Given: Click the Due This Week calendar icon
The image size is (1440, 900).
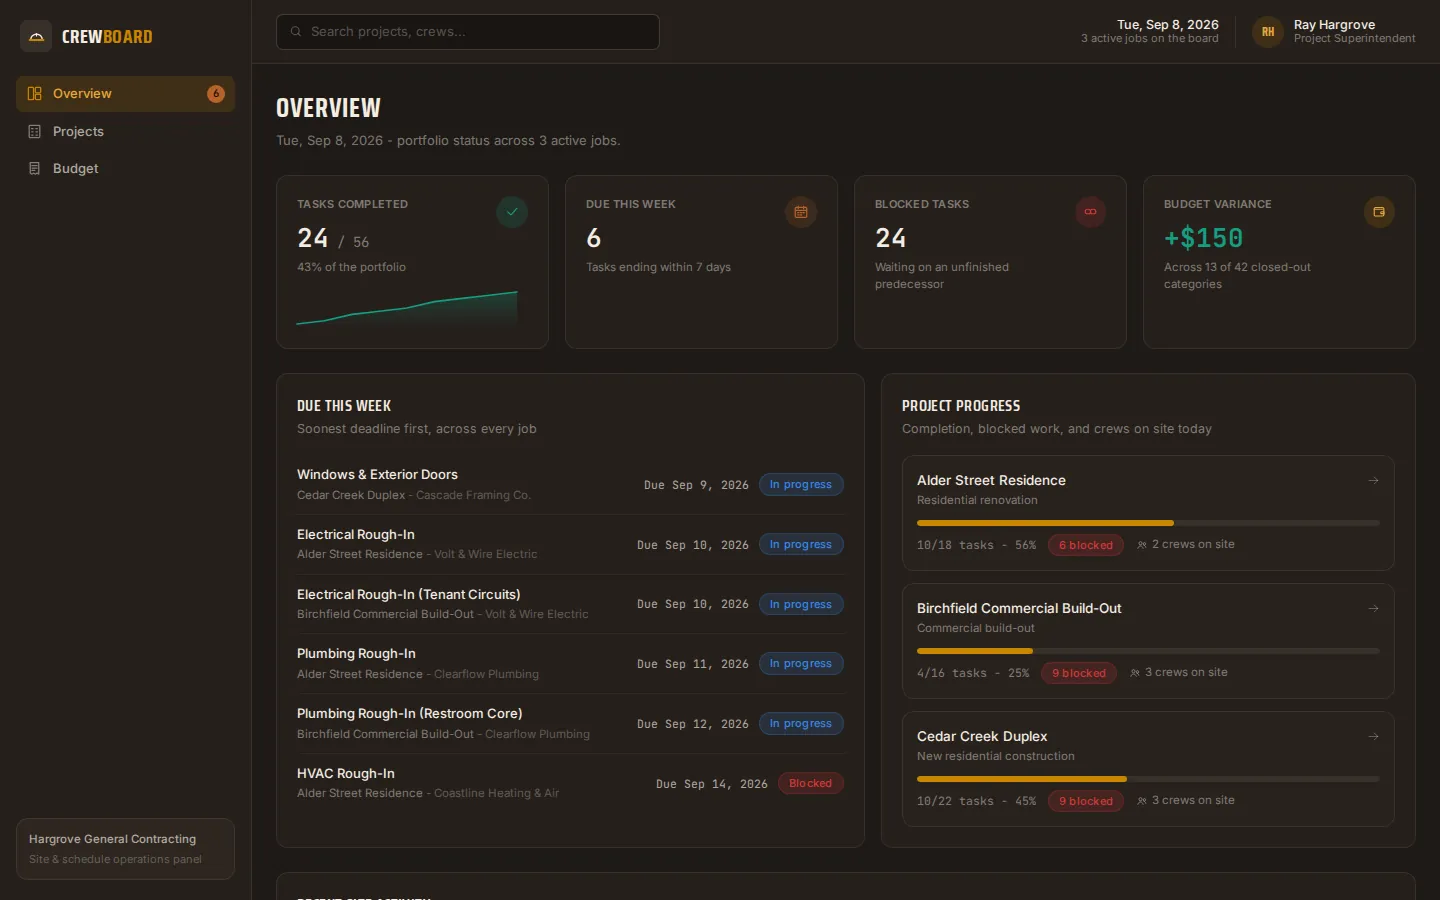Looking at the screenshot, I should tap(801, 212).
